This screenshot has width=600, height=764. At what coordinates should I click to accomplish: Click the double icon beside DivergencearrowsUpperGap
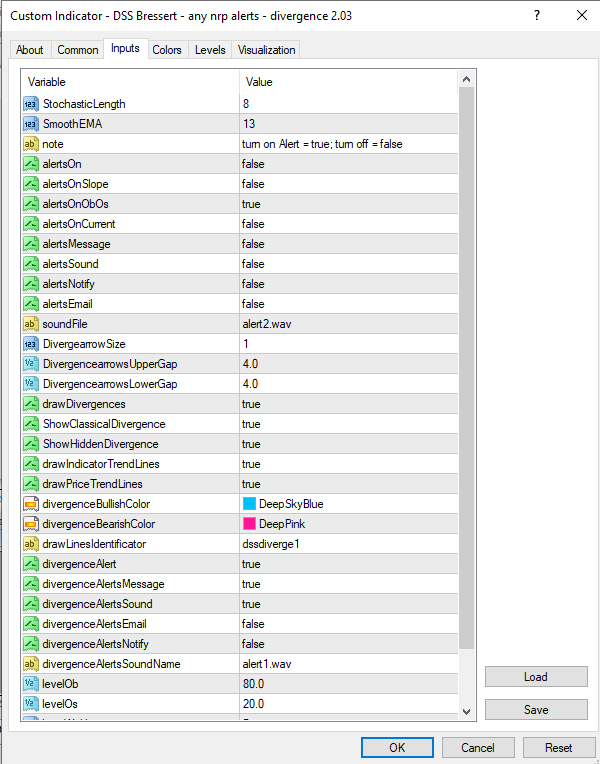pyautogui.click(x=31, y=363)
